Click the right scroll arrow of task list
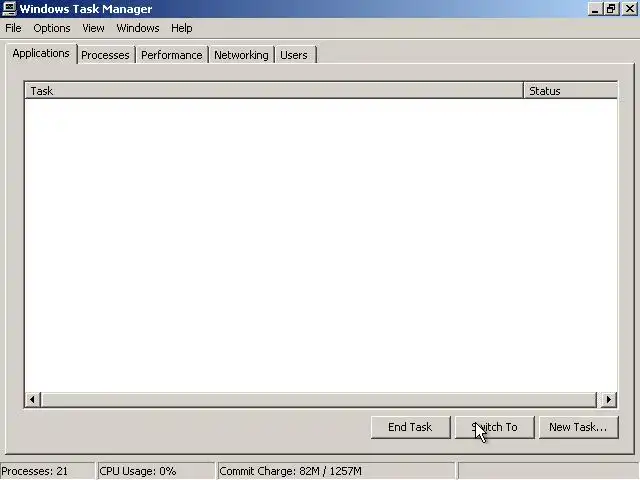The width and height of the screenshot is (640, 480). pyautogui.click(x=609, y=400)
